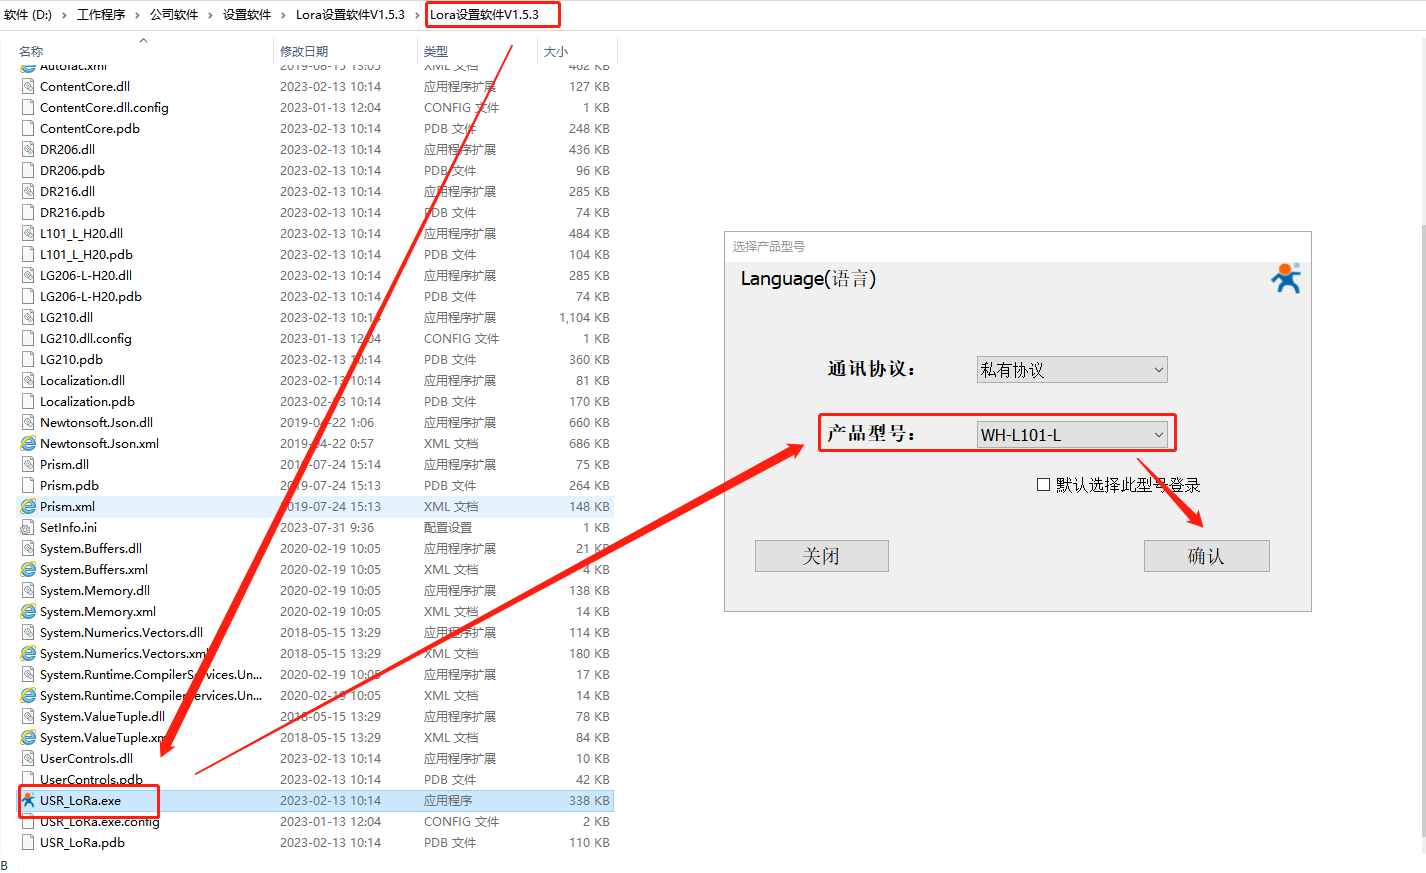
Task: Open the 产品型号 WH-L101-L dropdown
Action: (1071, 435)
